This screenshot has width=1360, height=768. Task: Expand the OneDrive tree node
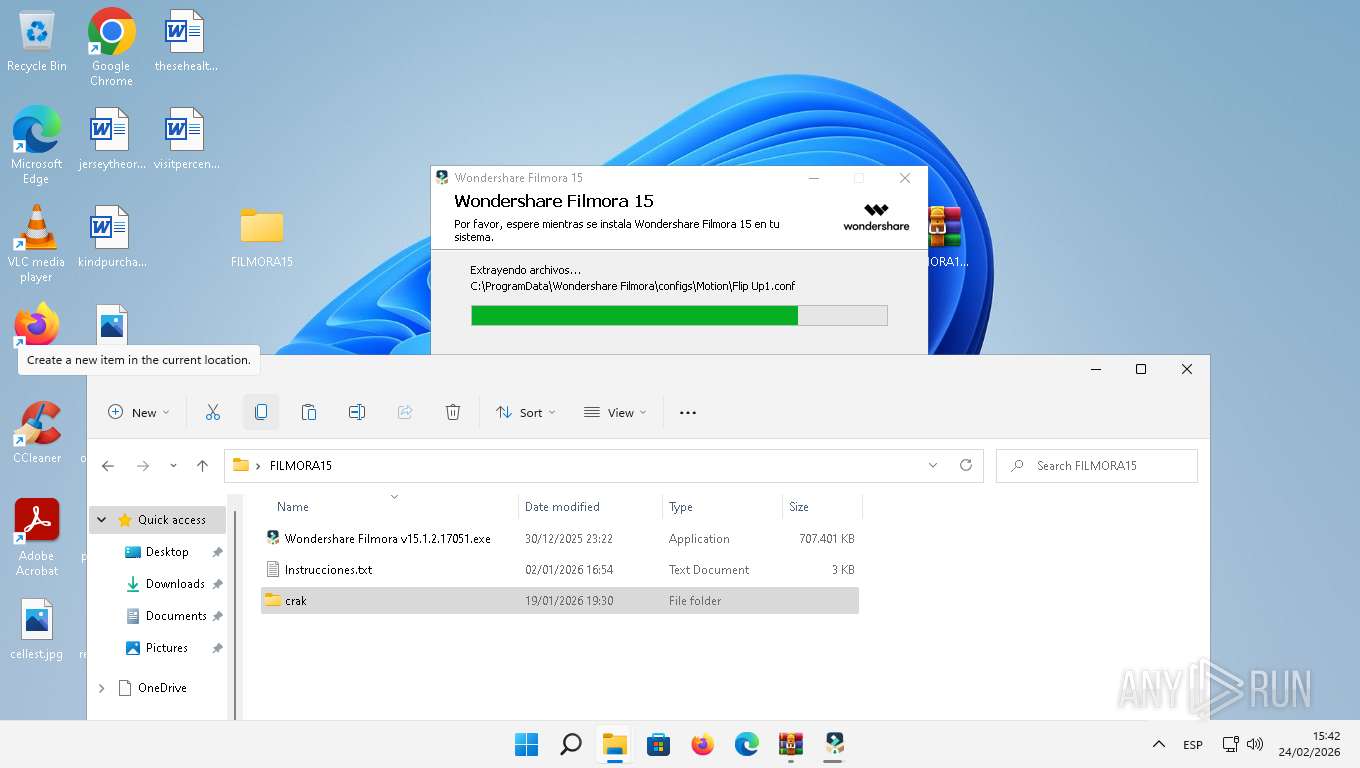pos(101,688)
